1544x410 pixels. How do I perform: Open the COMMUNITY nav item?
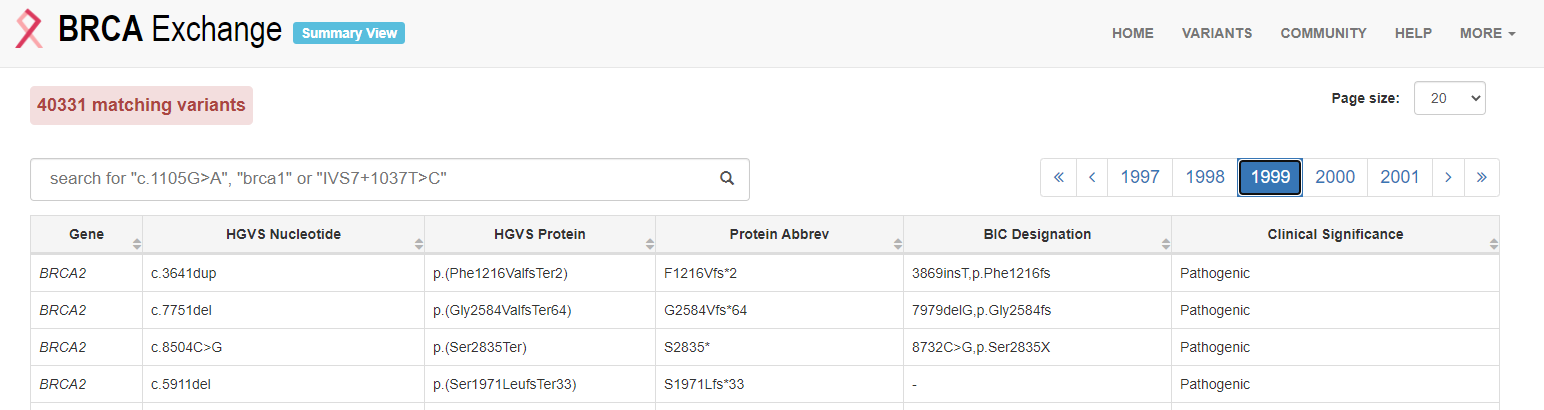(1323, 33)
